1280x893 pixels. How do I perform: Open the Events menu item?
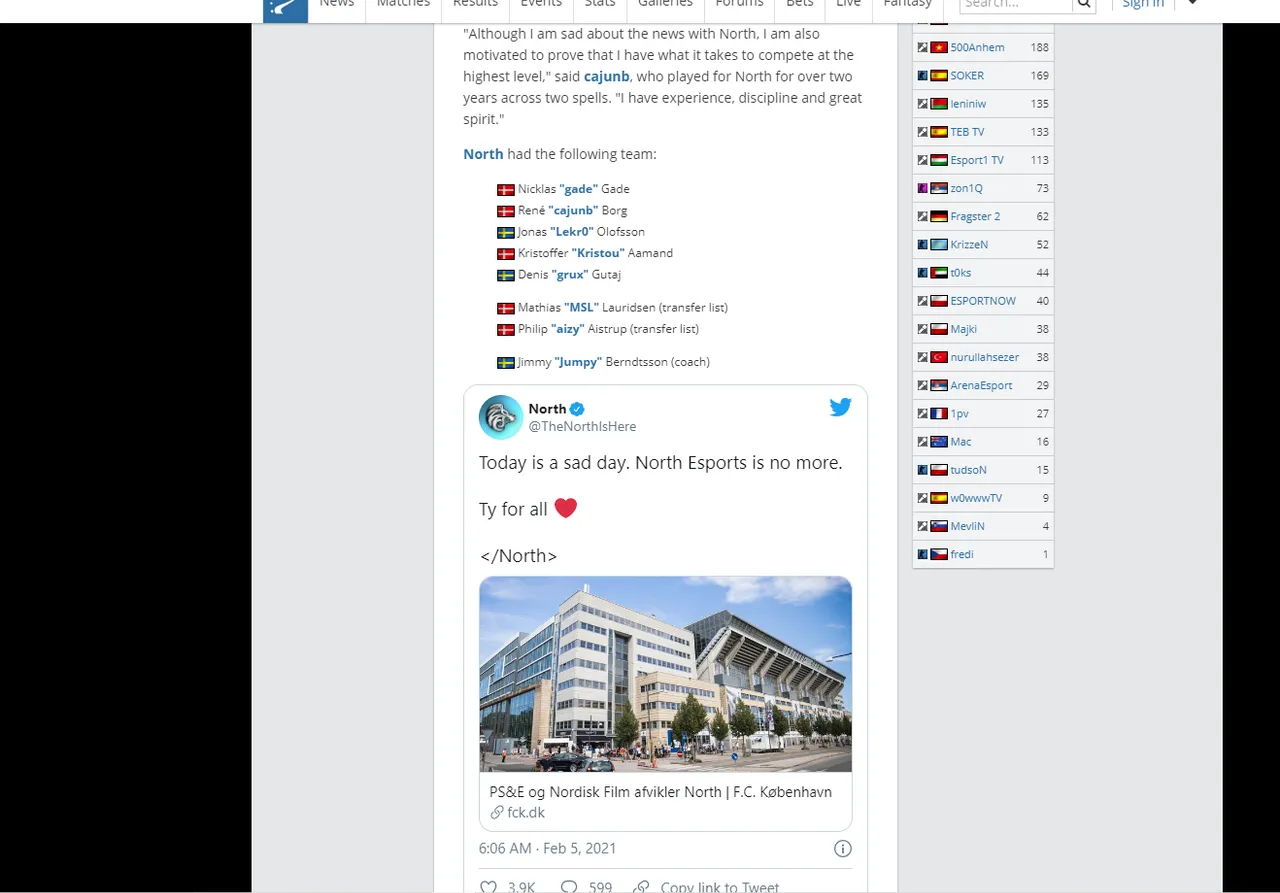point(541,5)
